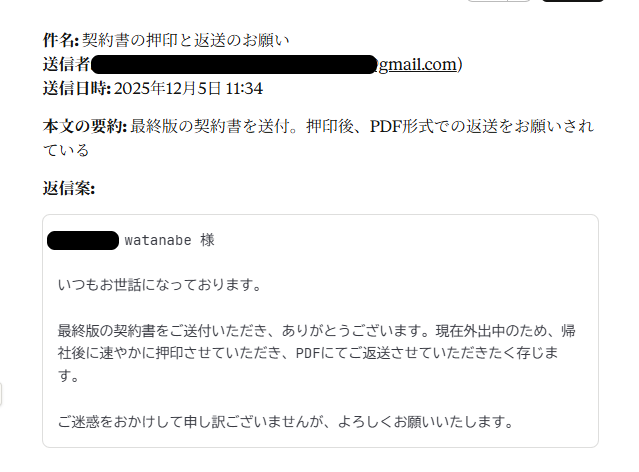This screenshot has height=472, width=639.
Task: Click the 本文の要約 label
Action: (x=85, y=126)
